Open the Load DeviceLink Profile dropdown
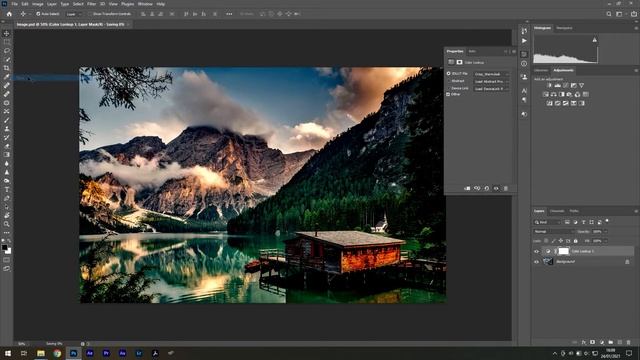640x360 pixels. tap(492, 89)
